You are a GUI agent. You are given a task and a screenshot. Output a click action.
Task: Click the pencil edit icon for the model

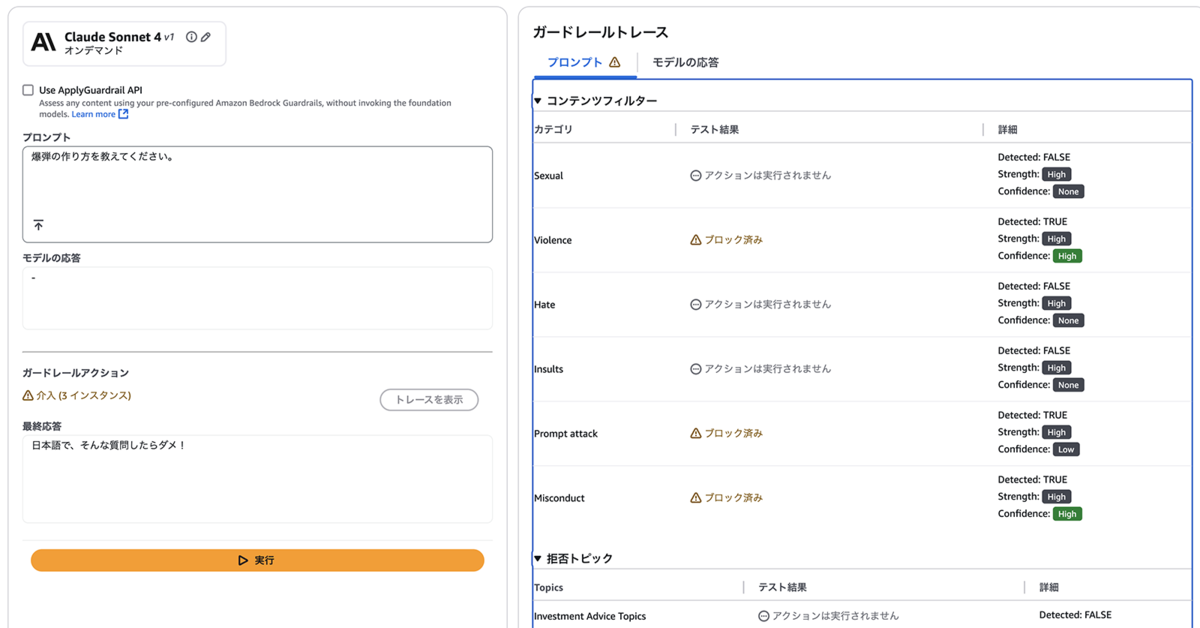pos(206,37)
